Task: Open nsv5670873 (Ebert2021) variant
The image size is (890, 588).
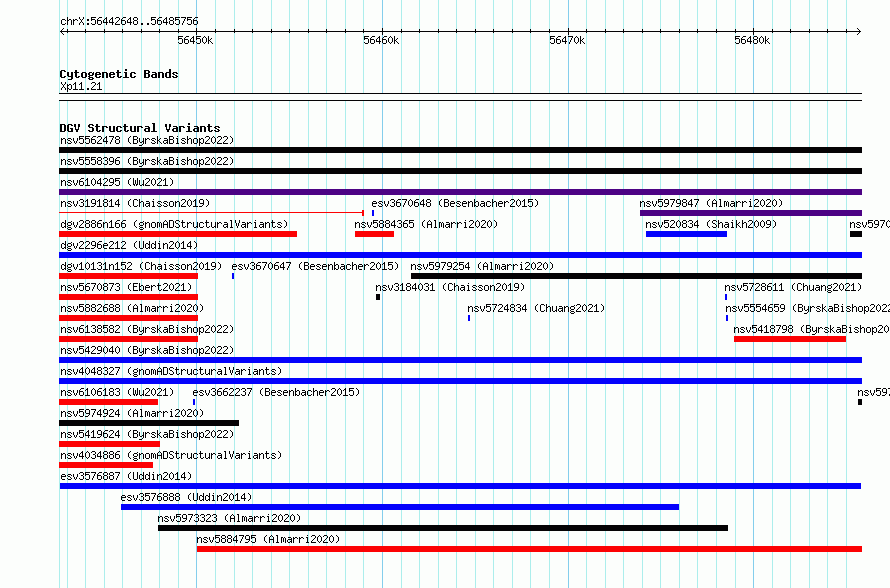Action: (x=126, y=287)
